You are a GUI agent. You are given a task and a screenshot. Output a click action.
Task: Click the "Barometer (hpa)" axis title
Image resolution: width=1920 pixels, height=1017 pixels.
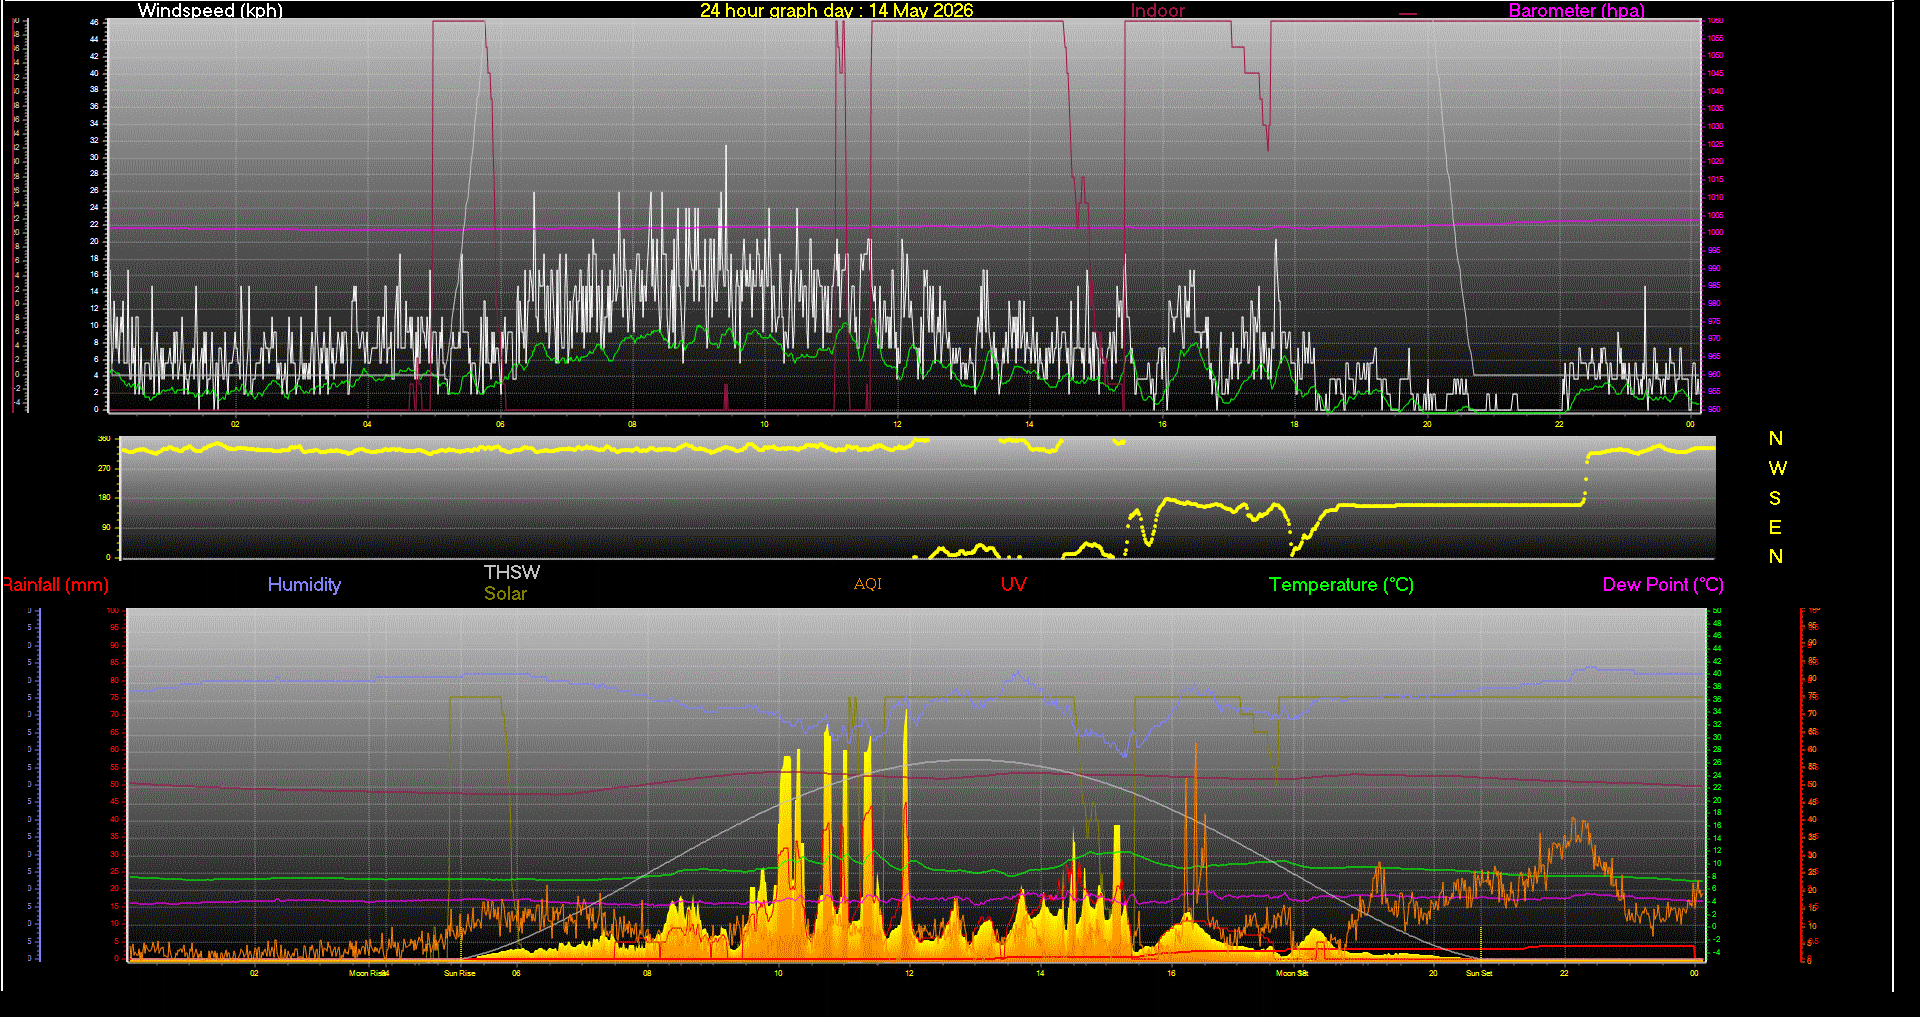pos(1576,10)
